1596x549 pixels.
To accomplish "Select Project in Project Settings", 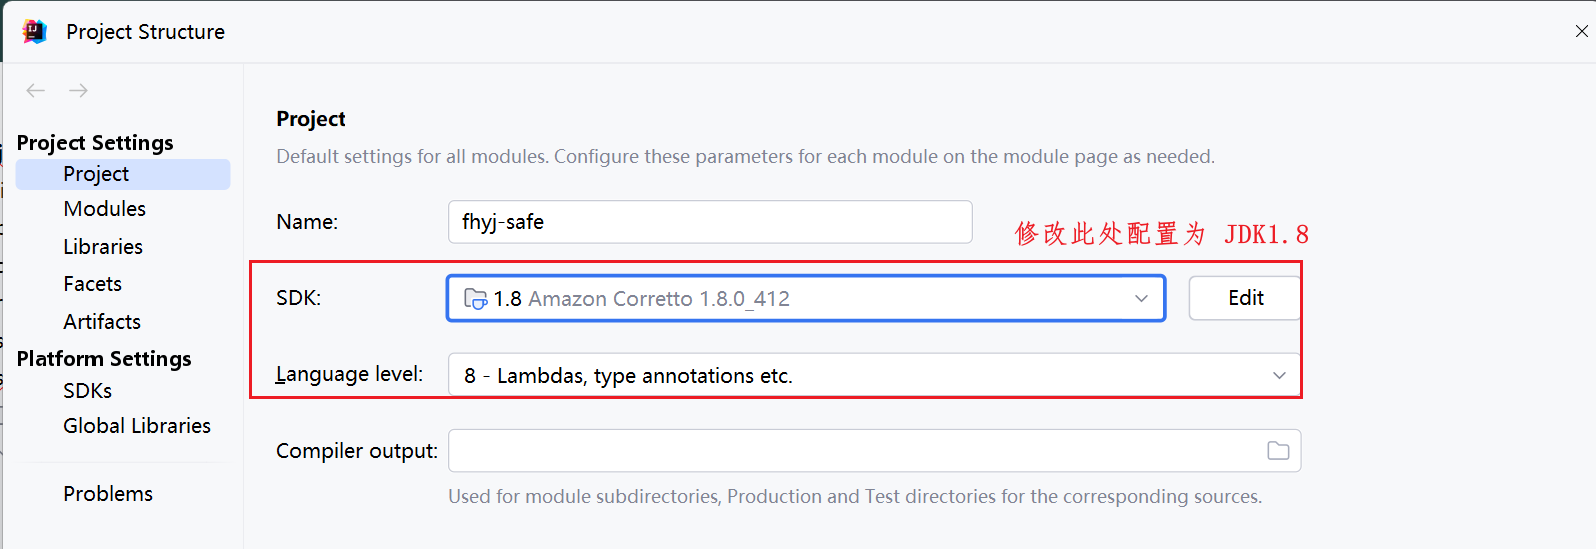I will tap(96, 174).
